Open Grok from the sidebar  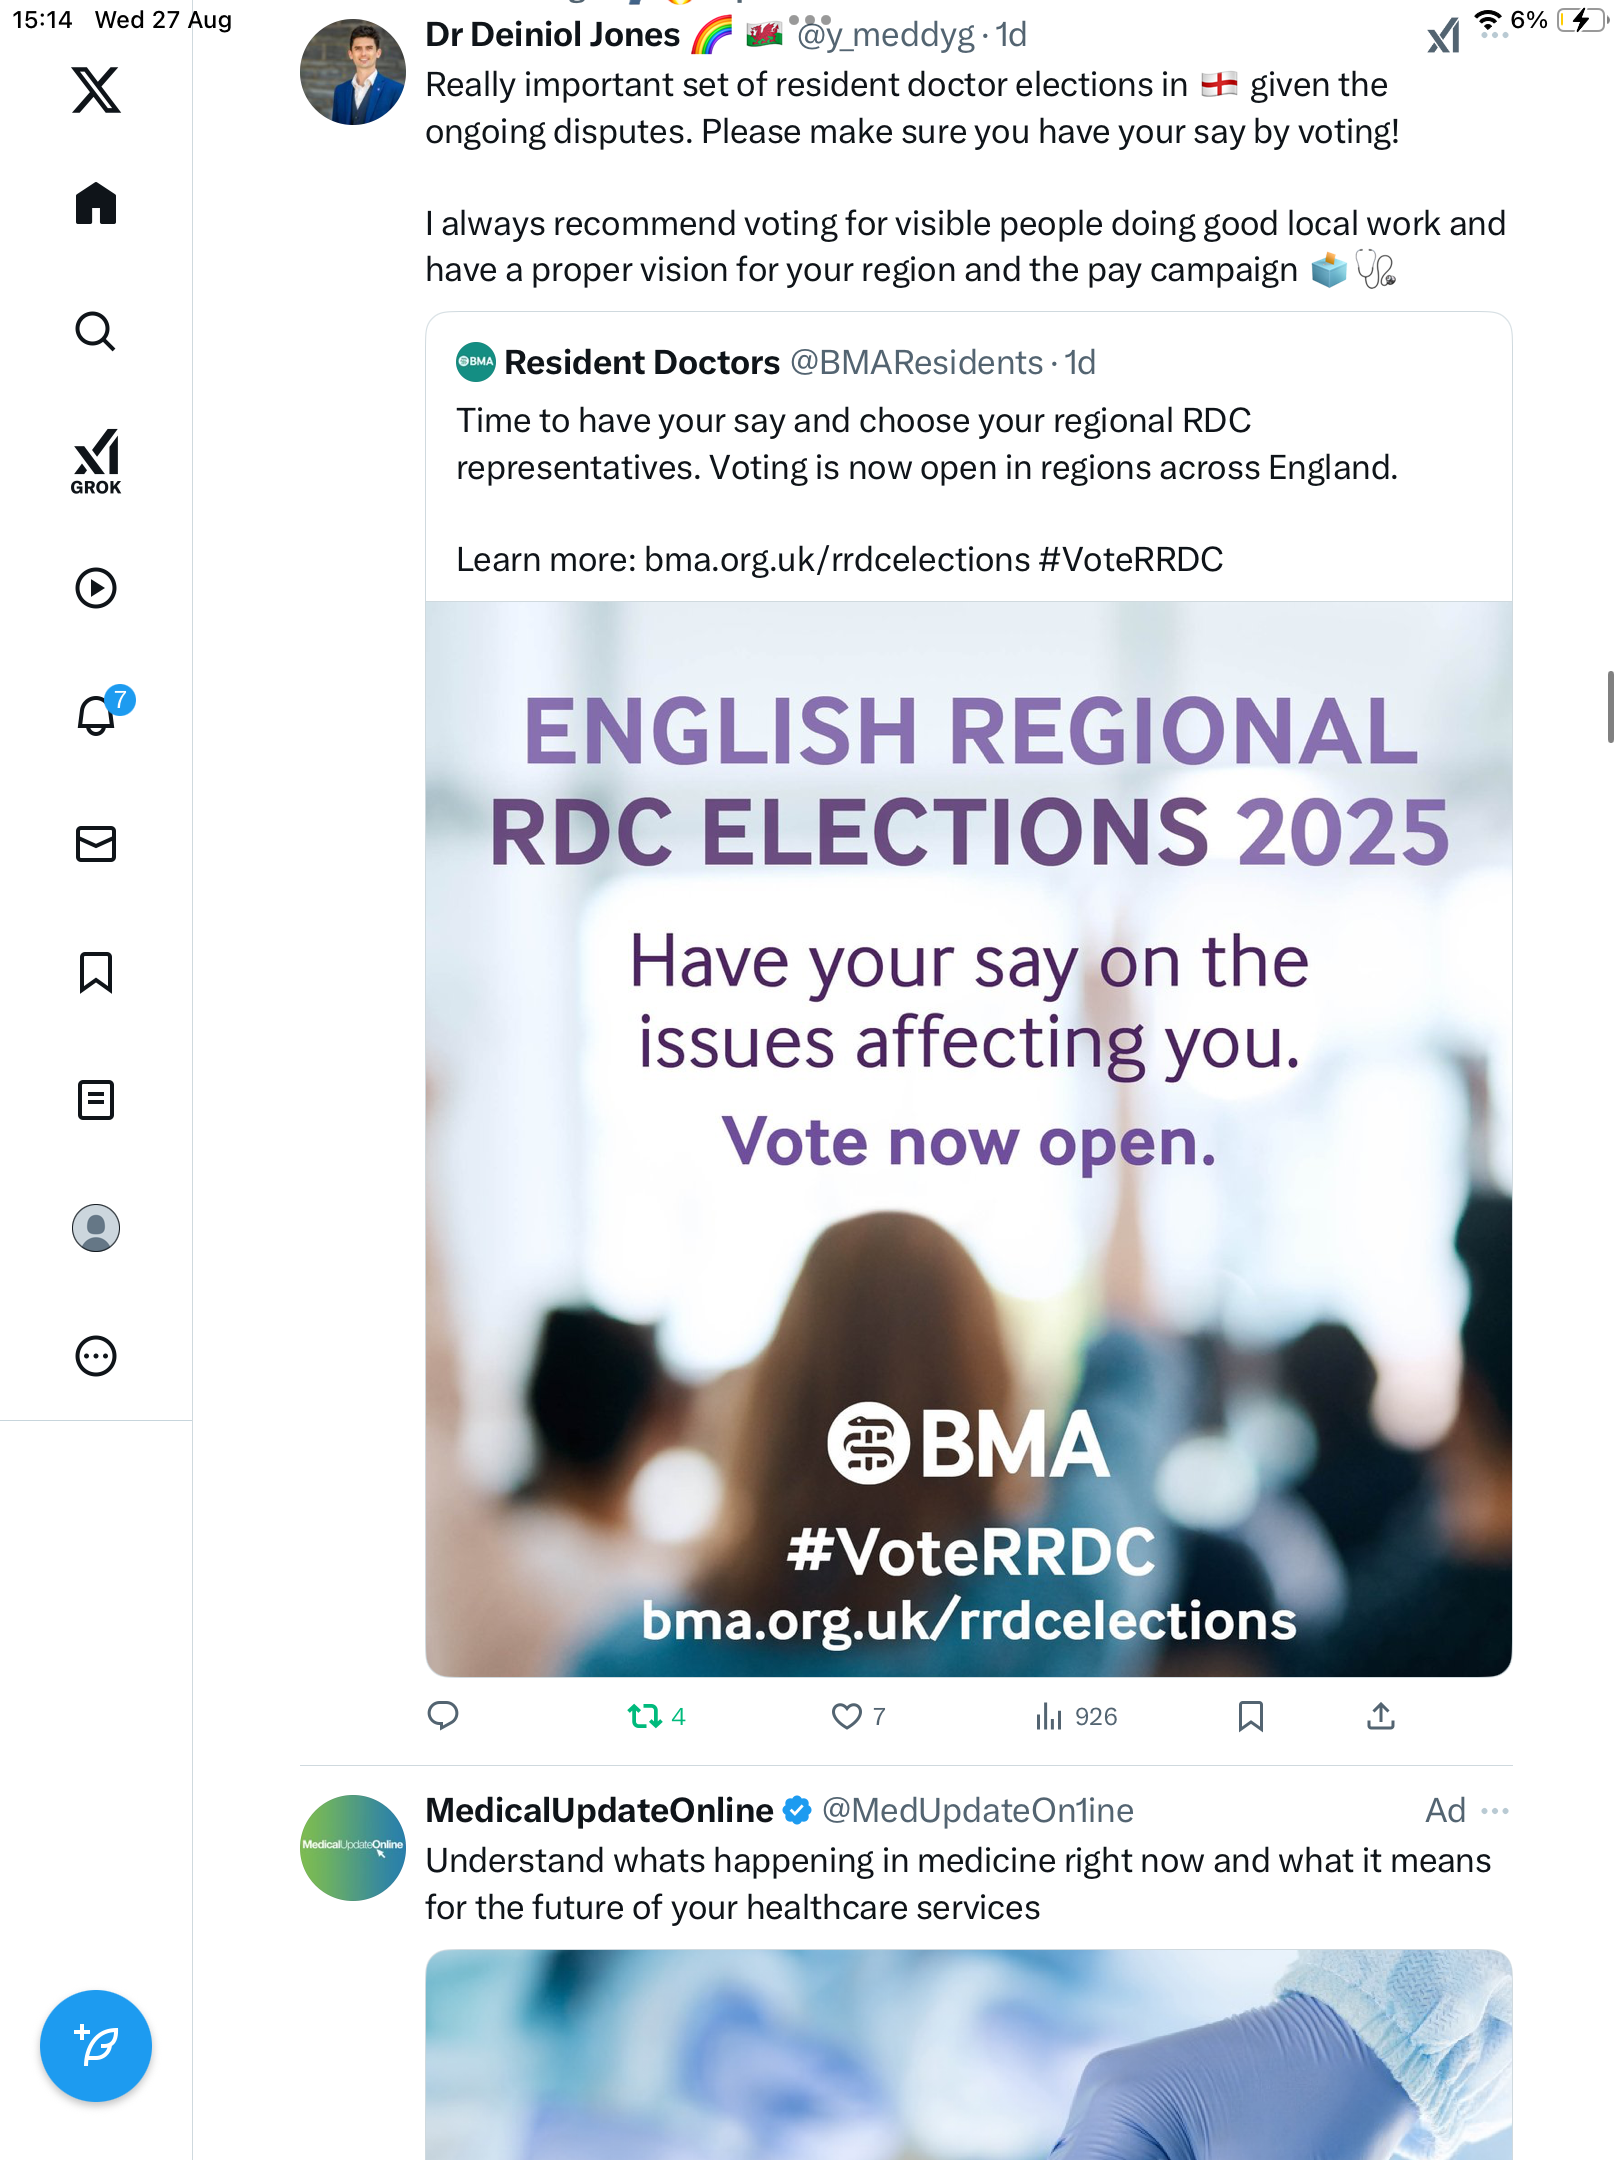pos(96,462)
